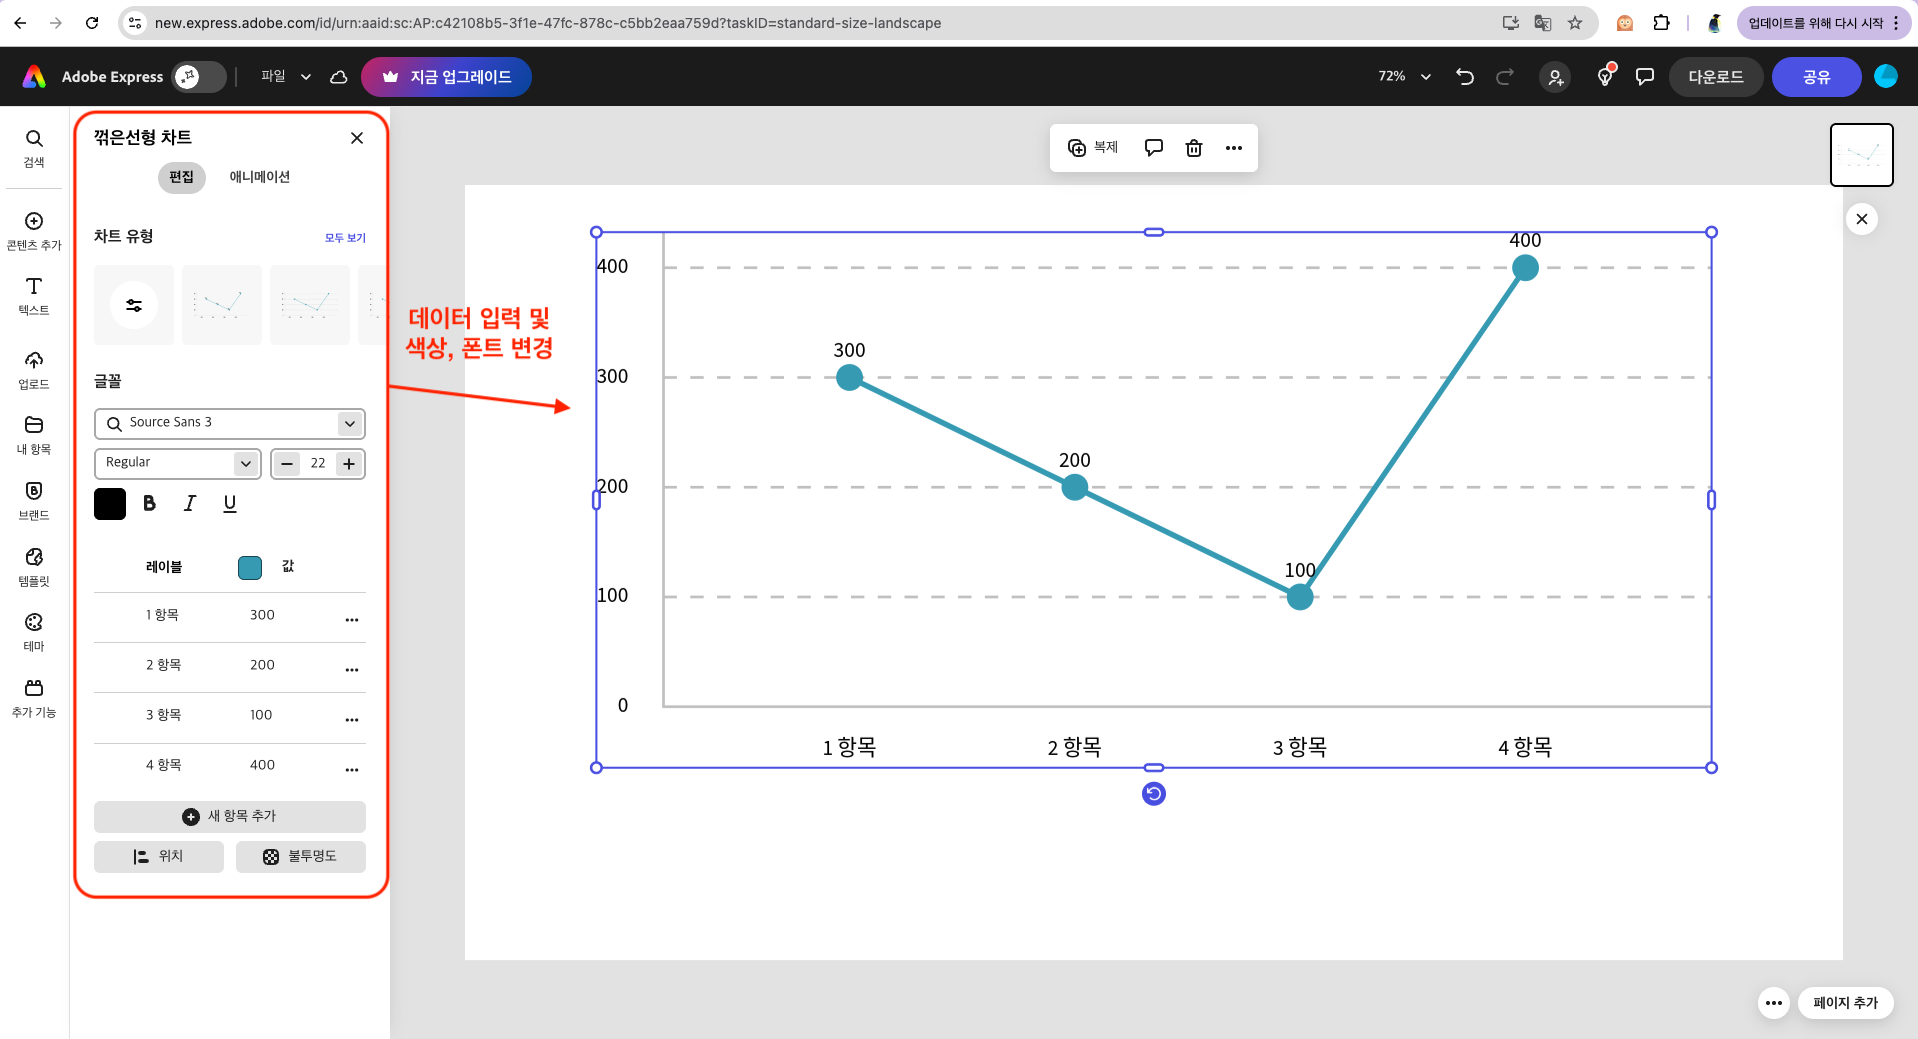Click the undo arrow in top bar
The image size is (1918, 1039).
[x=1465, y=77]
